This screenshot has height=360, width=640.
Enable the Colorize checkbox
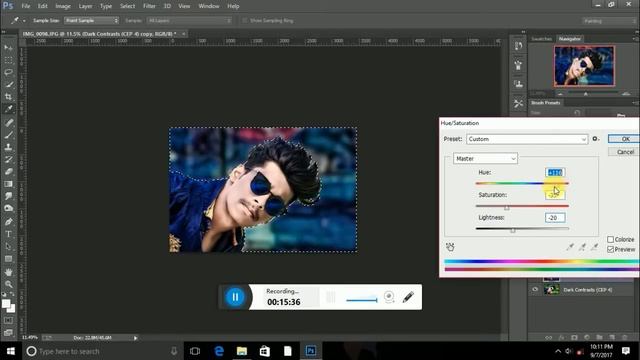(611, 239)
